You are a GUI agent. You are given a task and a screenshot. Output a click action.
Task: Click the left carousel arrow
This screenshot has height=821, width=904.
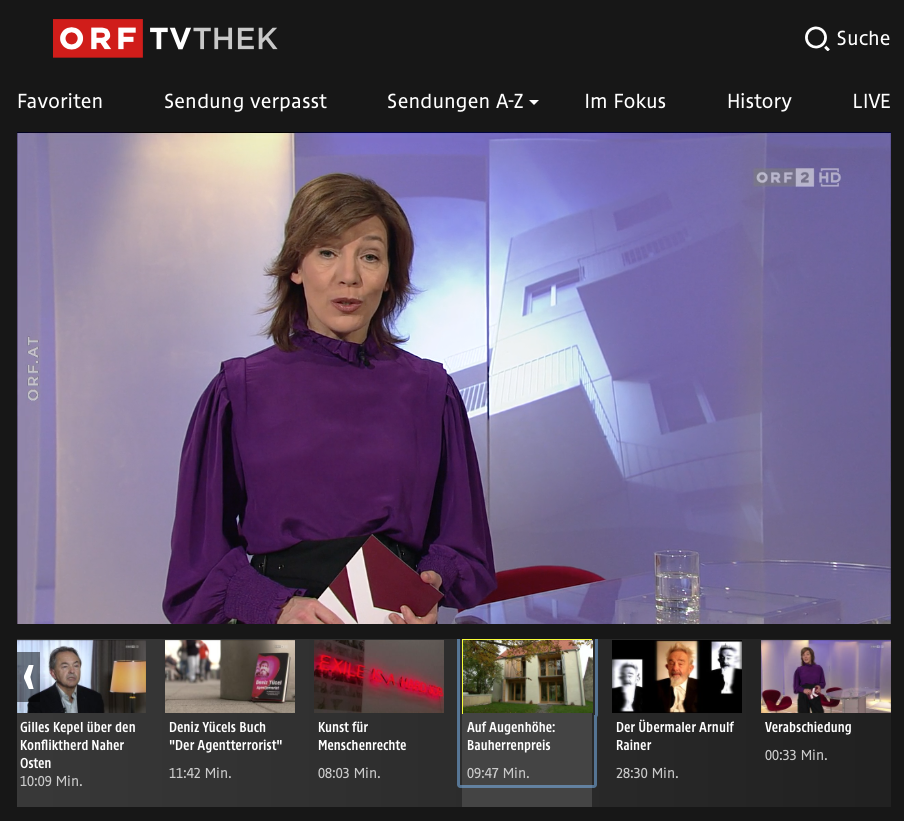point(29,676)
